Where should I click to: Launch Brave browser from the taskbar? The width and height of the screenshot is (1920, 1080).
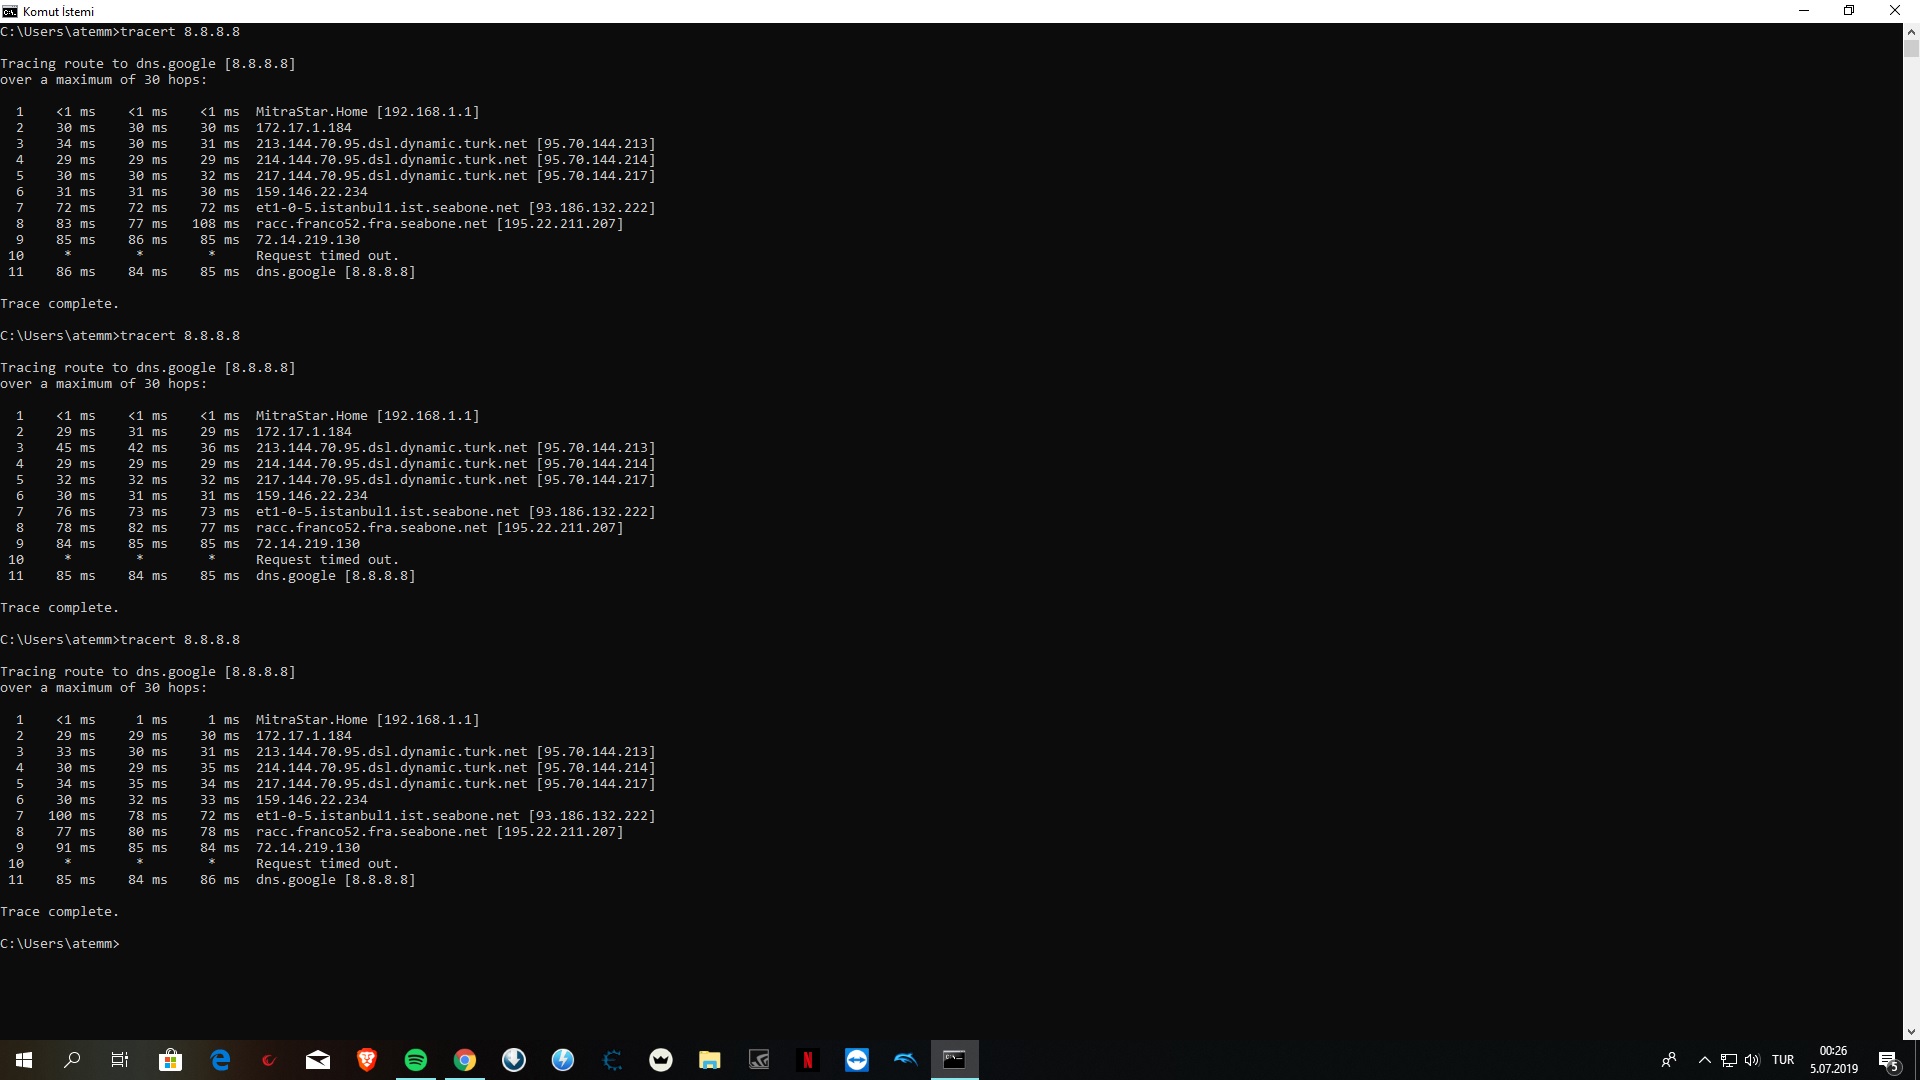tap(367, 1060)
